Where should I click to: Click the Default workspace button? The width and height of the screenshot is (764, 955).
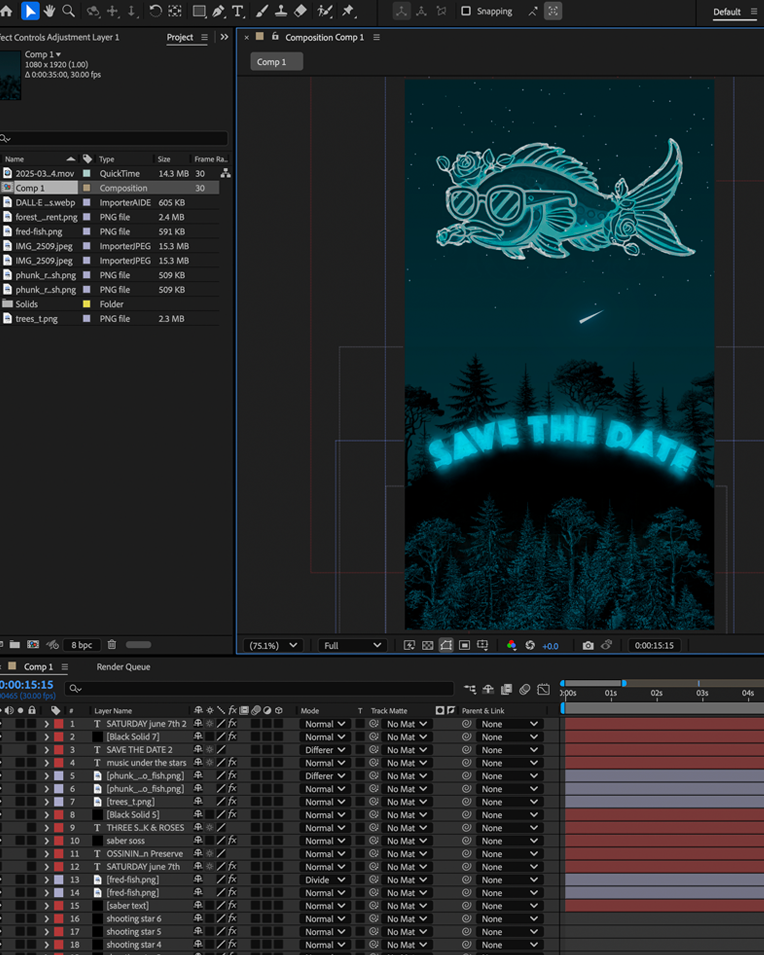coord(727,12)
